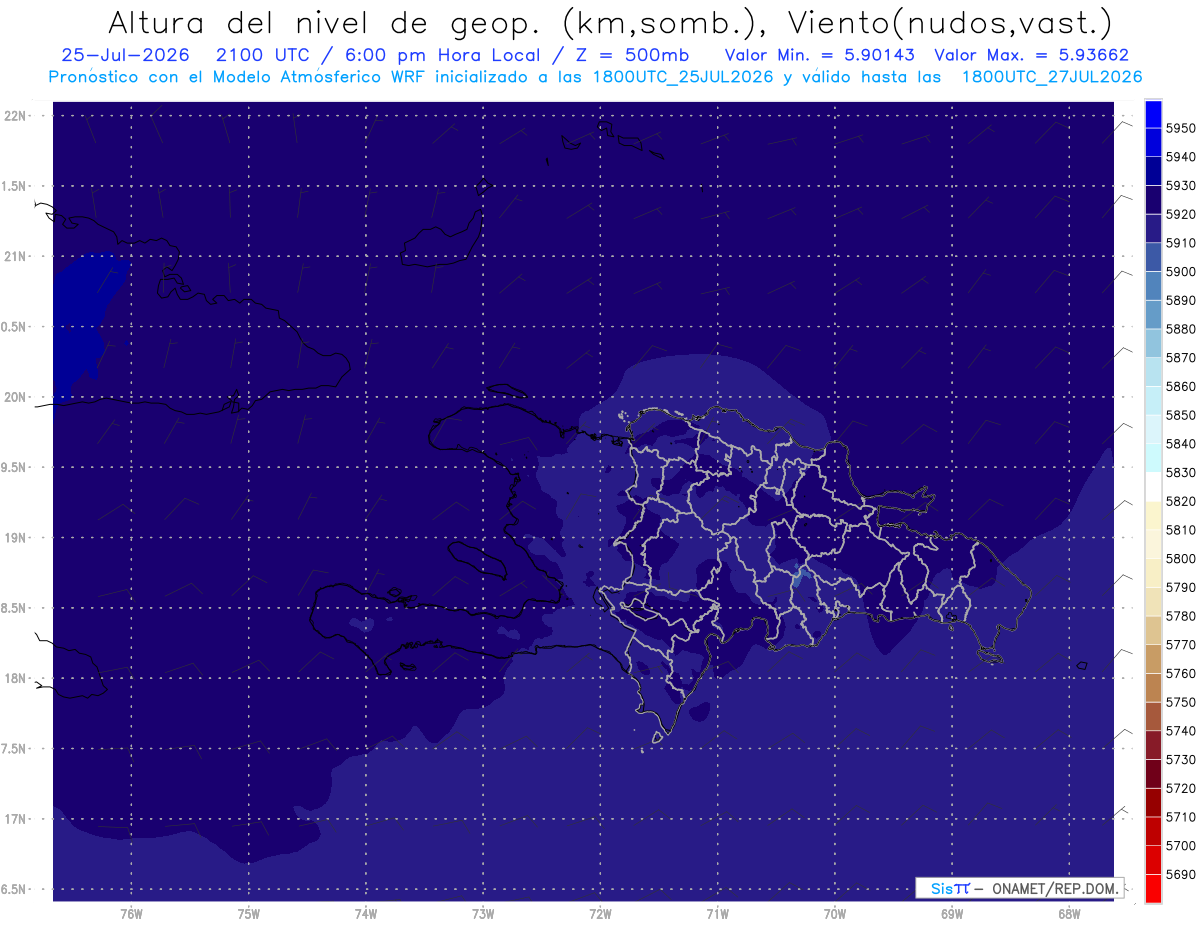
Task: Click the '5870' color bar label
Action: 1181,357
